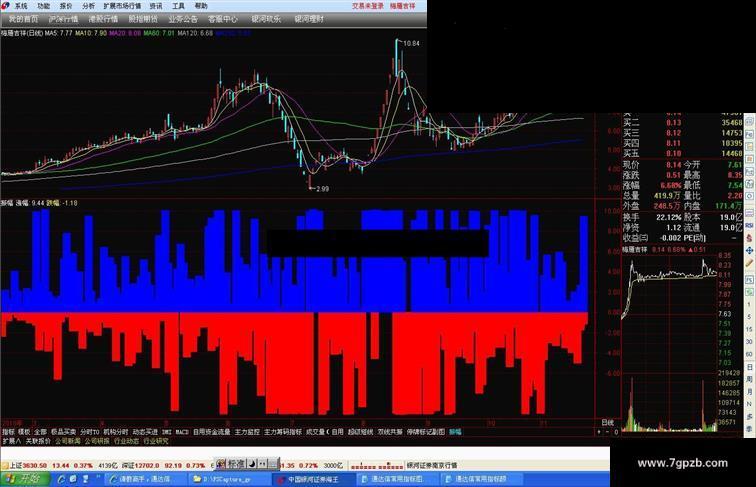Select the 动态买进 indicator
This screenshot has height=487, width=756.
[145, 432]
